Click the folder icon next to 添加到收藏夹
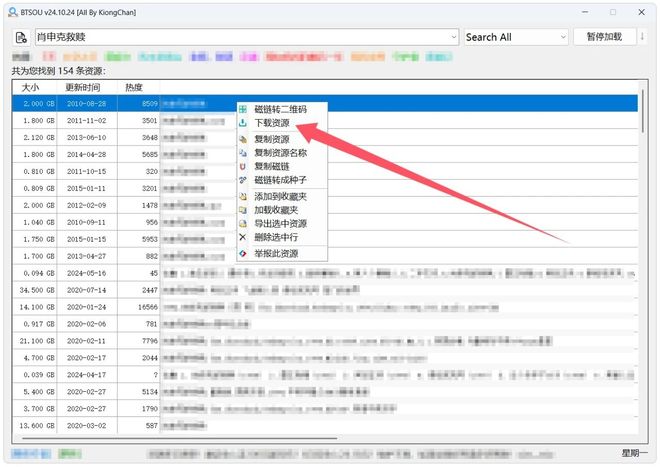Viewport: 660px width, 467px height. tap(243, 197)
